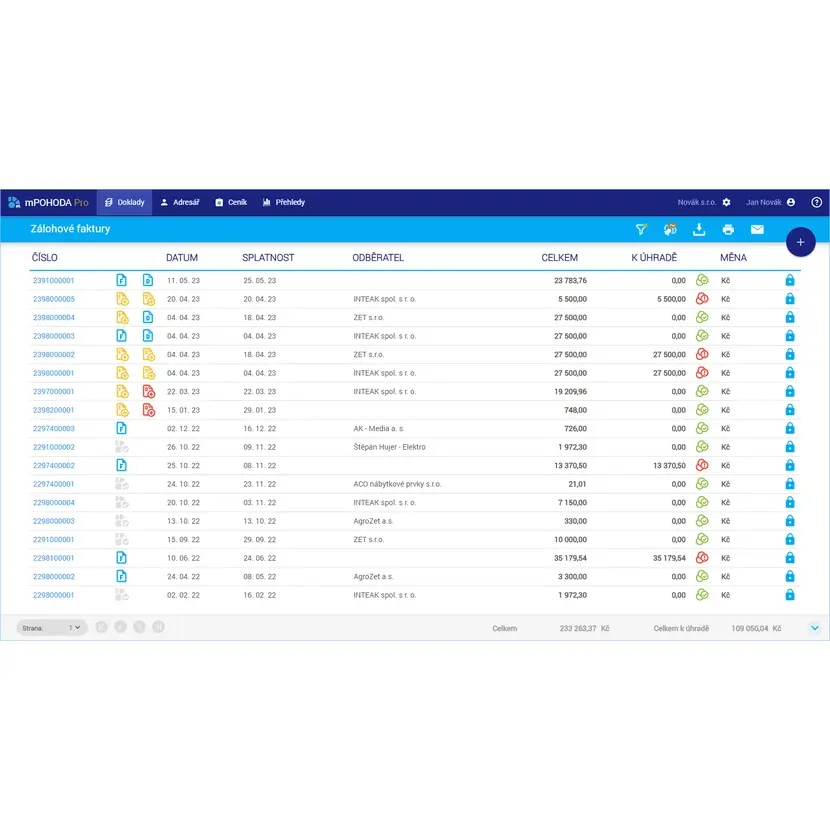Open invoice number 2397000001
Screen dimensions: 830x830
click(54, 392)
